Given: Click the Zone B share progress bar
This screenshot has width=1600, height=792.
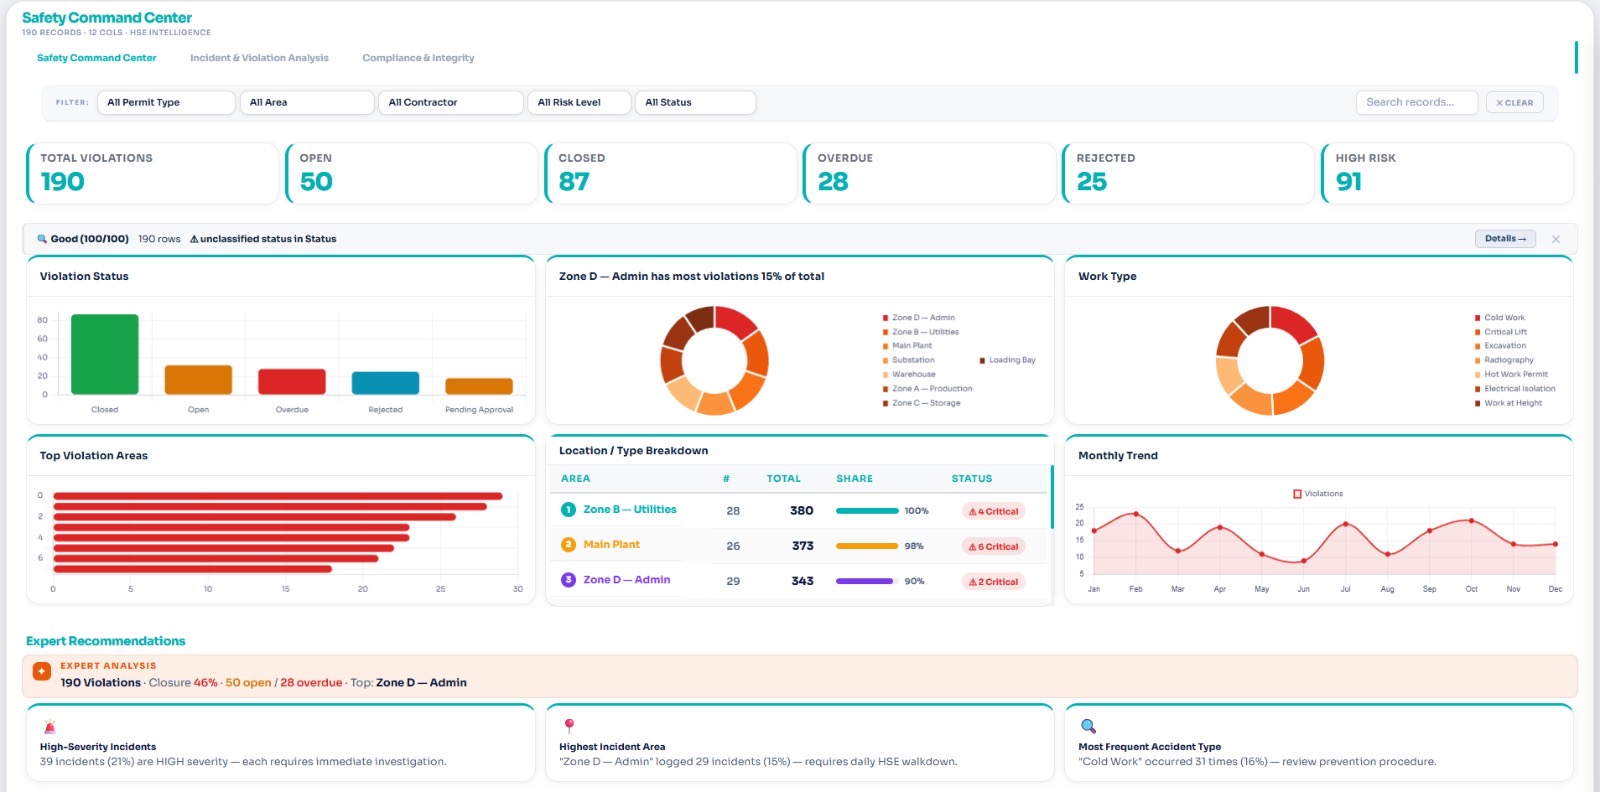Looking at the screenshot, I should (867, 511).
